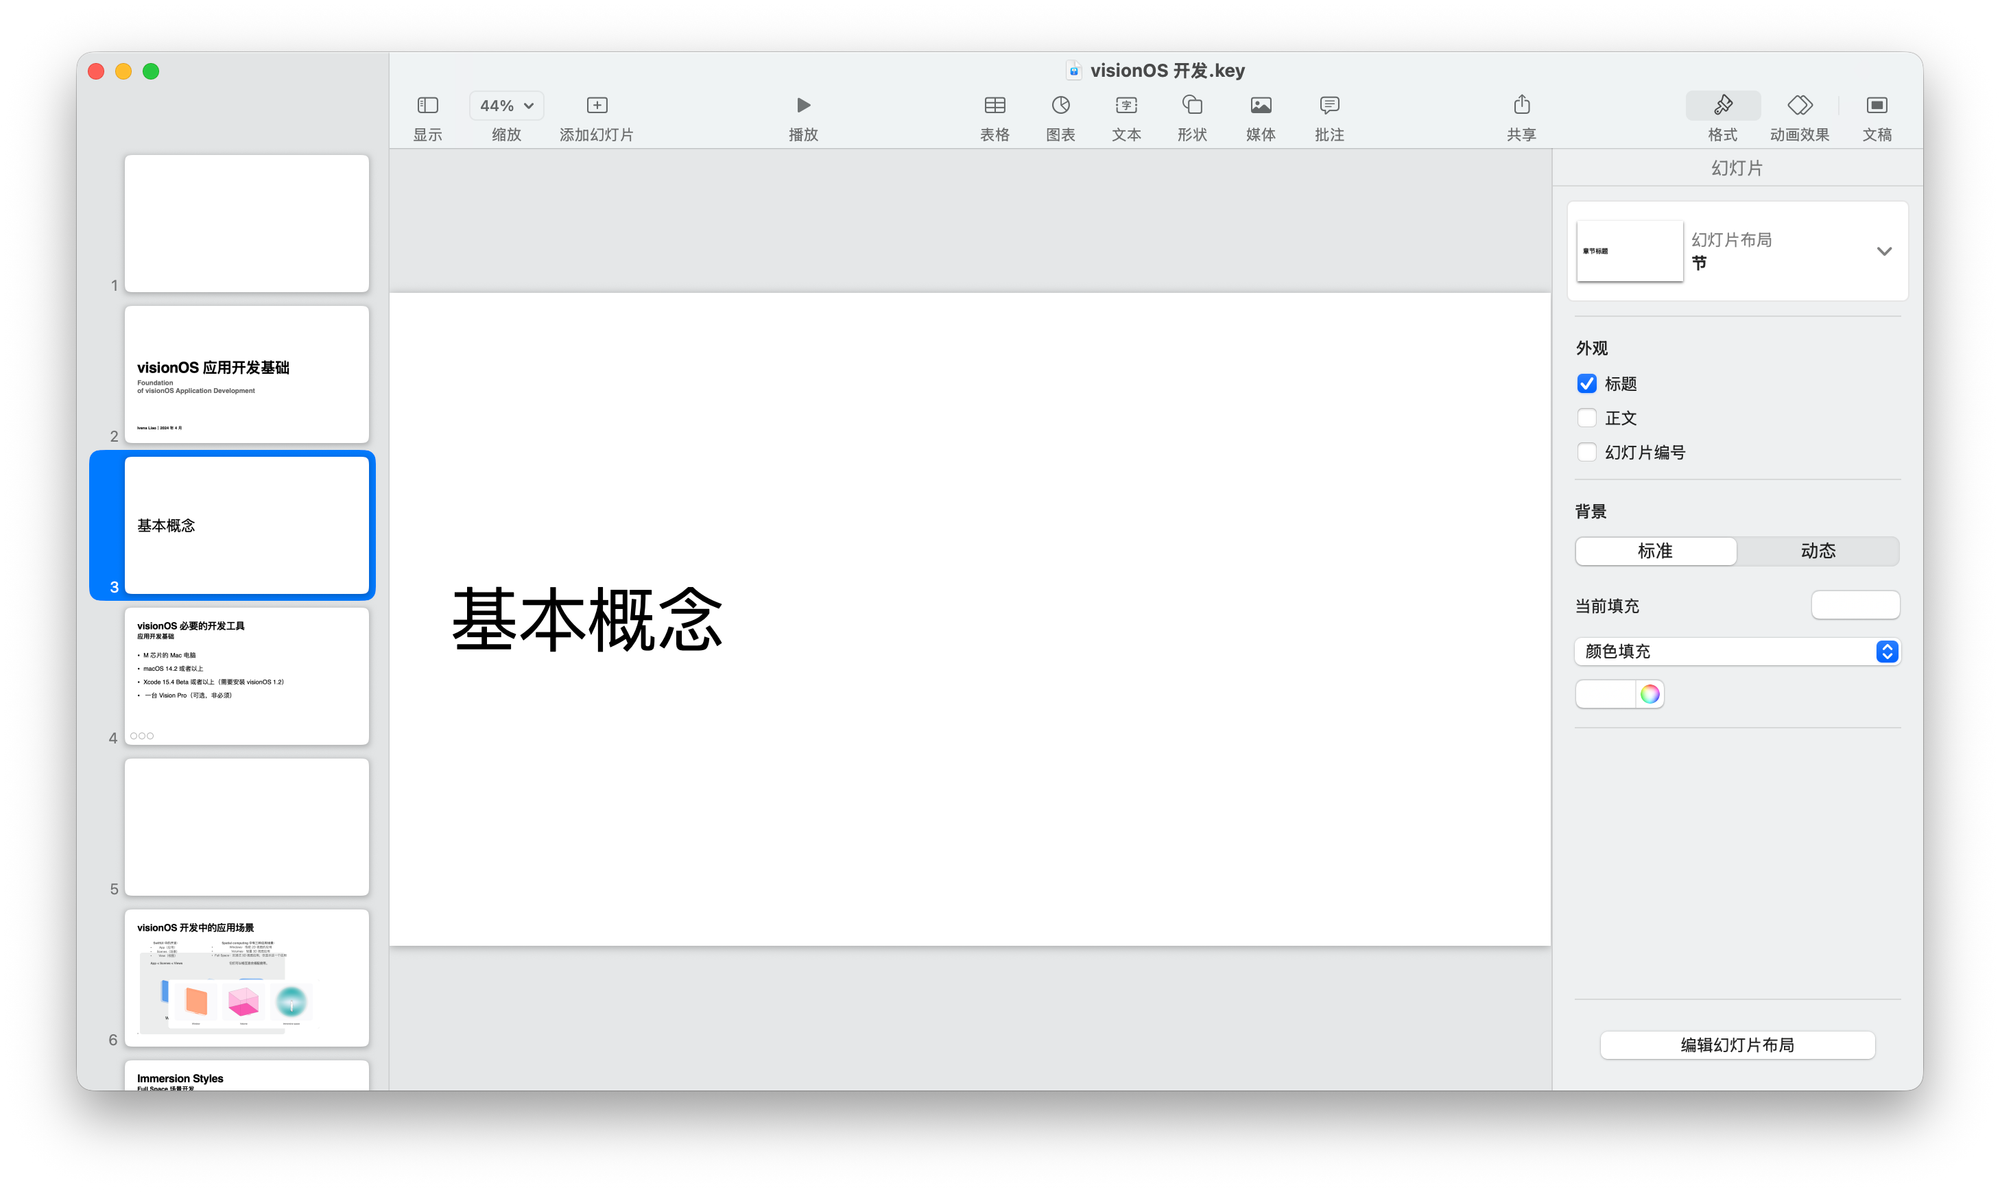
Task: Click the 编辑幻灯片布局 button
Action: (1737, 1045)
